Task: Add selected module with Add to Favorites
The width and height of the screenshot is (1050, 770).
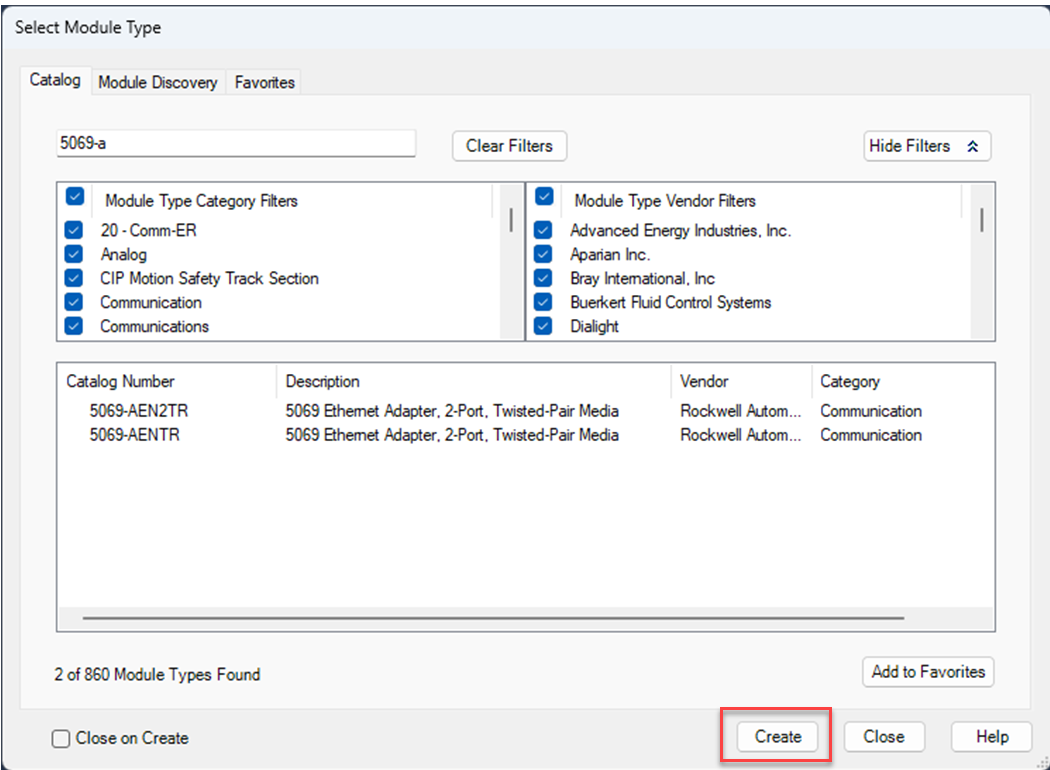Action: [x=928, y=672]
